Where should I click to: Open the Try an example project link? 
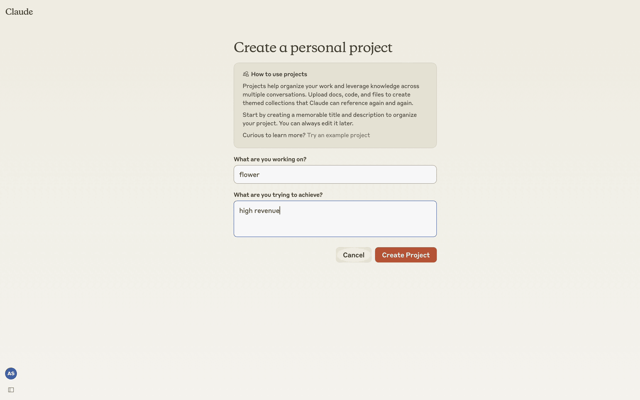pyautogui.click(x=338, y=135)
